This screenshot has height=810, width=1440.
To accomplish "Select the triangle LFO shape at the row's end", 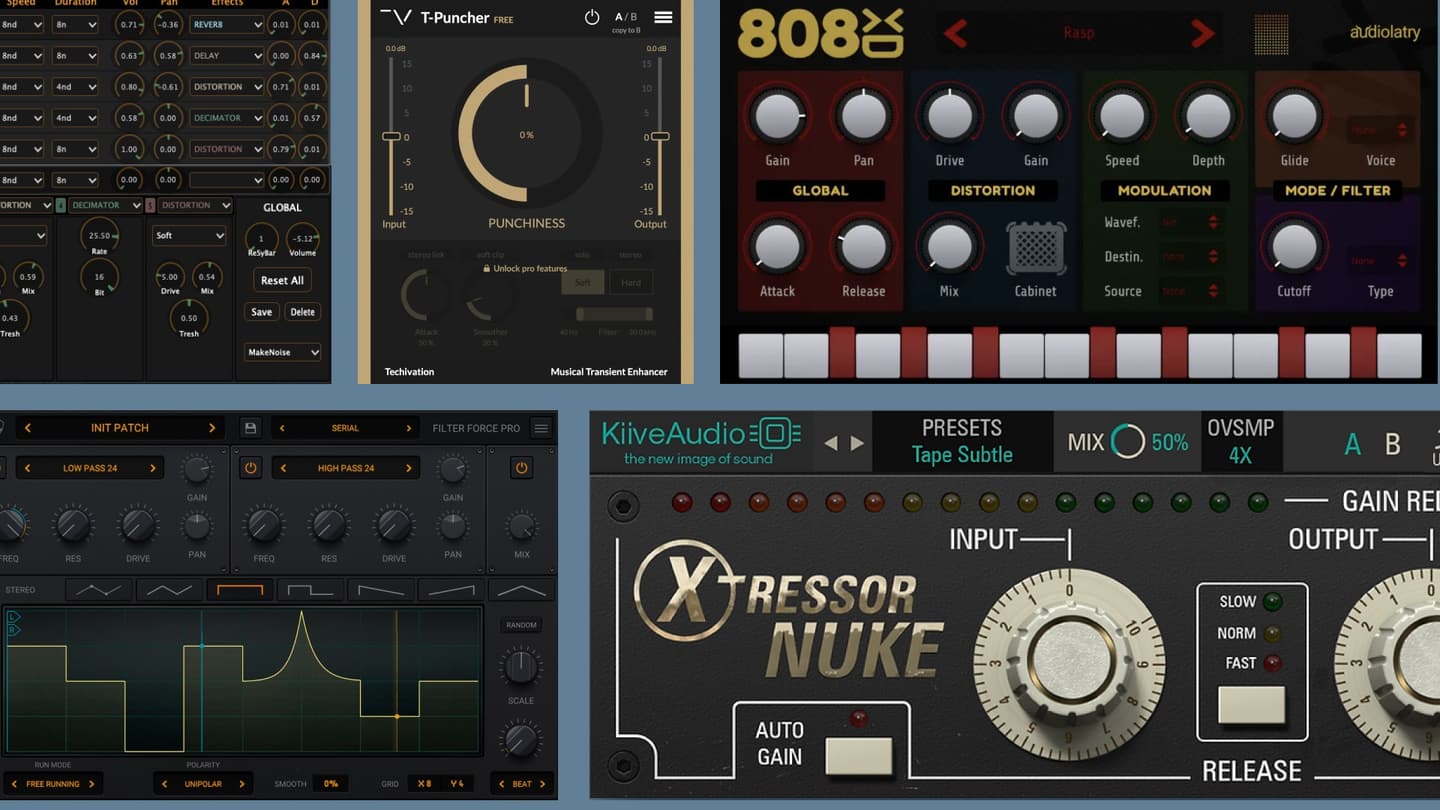I will click(x=520, y=590).
